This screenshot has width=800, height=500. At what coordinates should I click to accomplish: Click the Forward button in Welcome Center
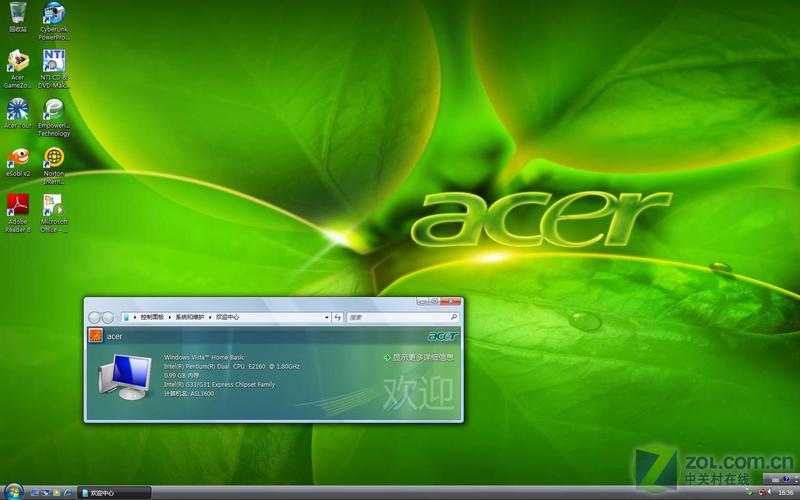108,317
